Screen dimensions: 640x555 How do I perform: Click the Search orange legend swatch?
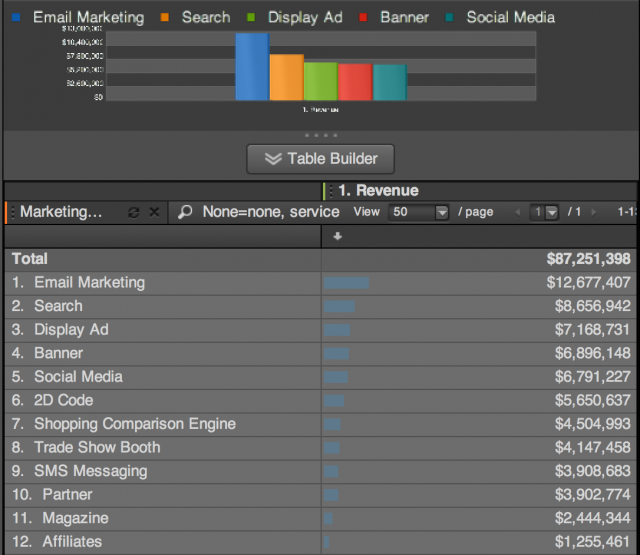165,17
